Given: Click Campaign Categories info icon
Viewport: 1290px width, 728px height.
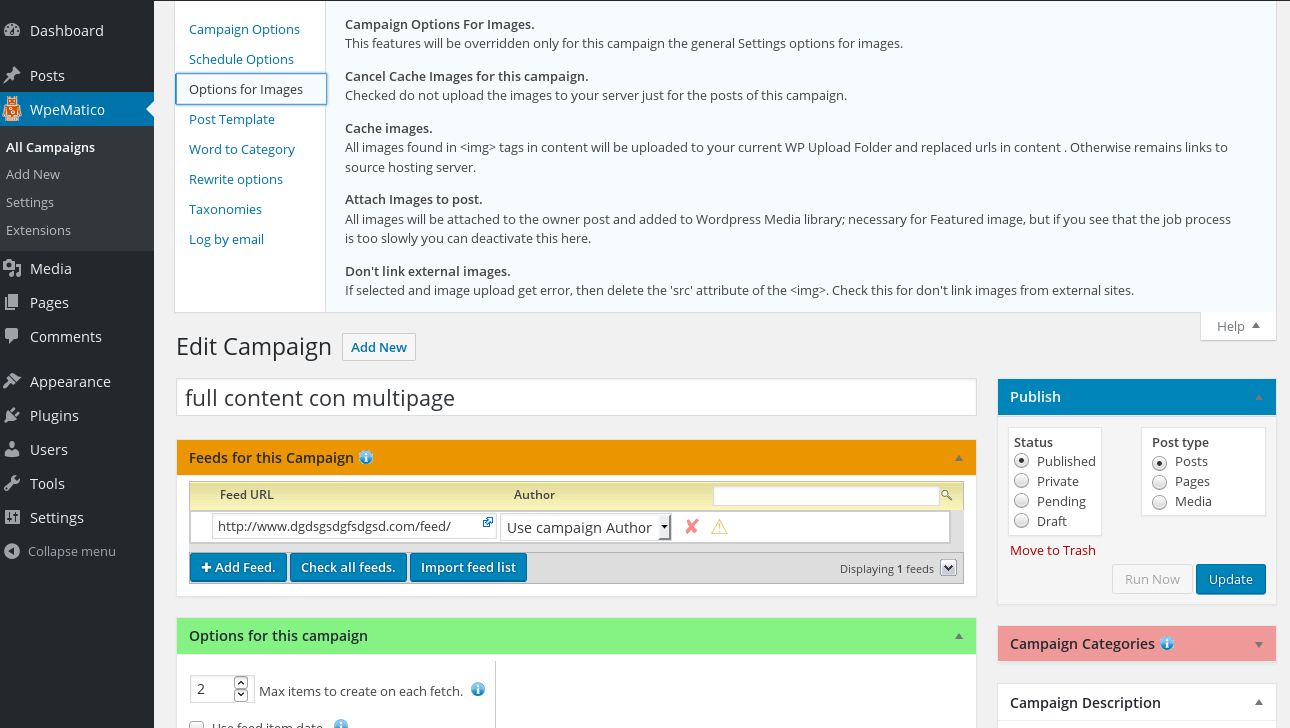Looking at the screenshot, I should [1167, 643].
